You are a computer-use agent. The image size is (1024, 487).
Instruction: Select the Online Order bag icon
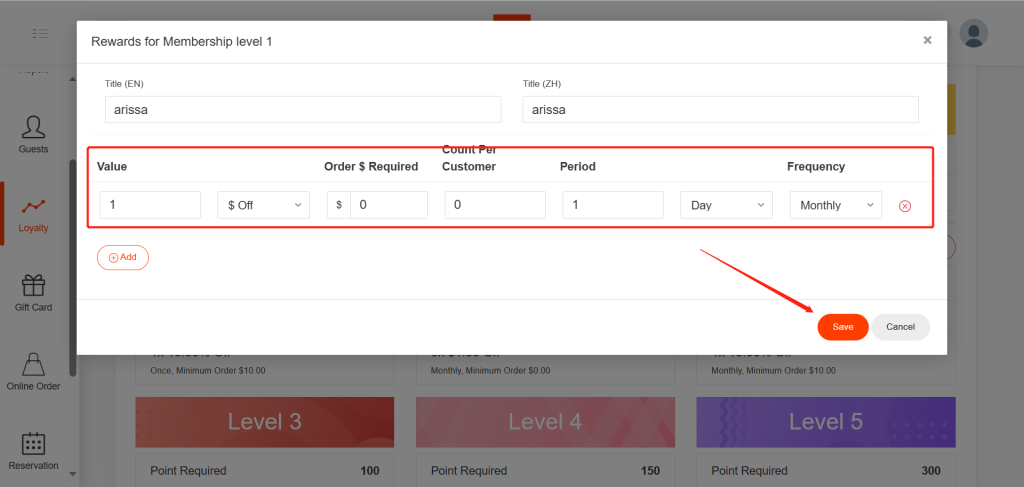coord(33,364)
